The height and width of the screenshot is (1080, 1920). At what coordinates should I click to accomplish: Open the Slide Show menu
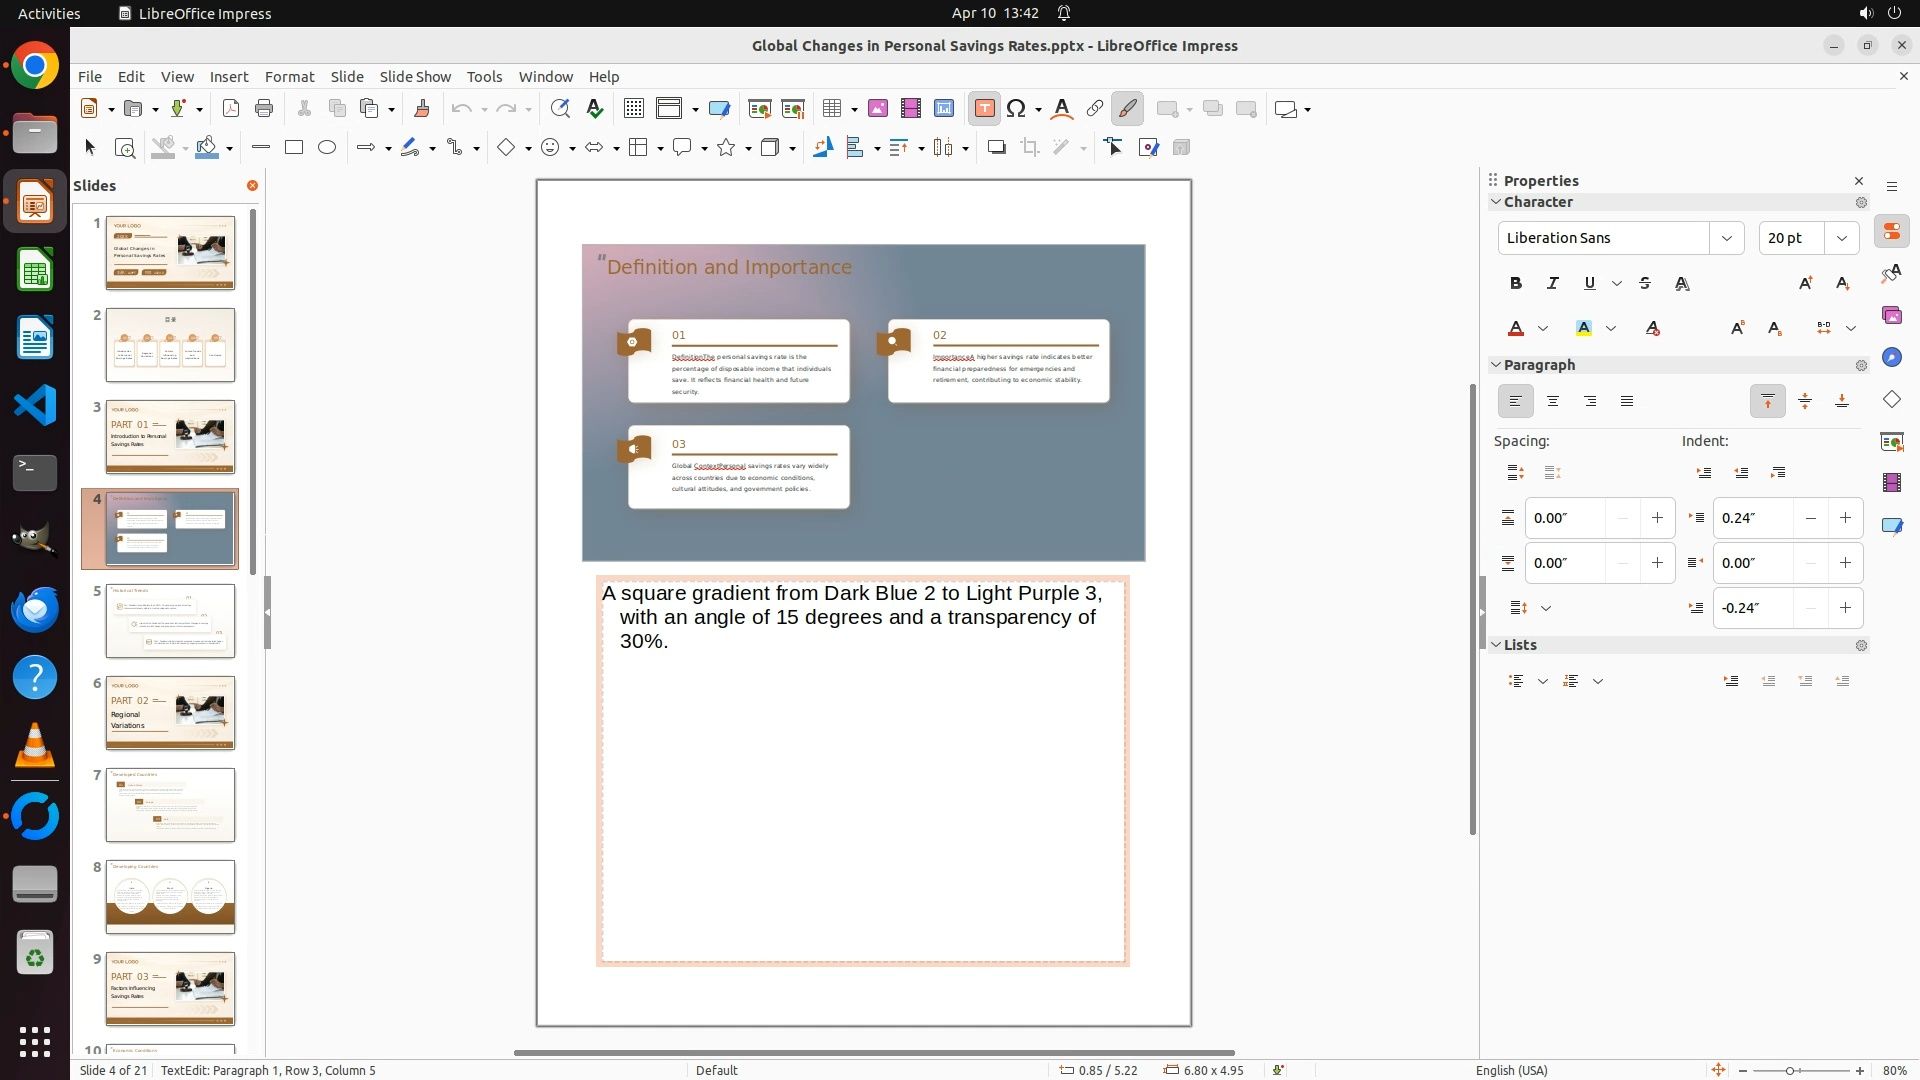pos(415,76)
